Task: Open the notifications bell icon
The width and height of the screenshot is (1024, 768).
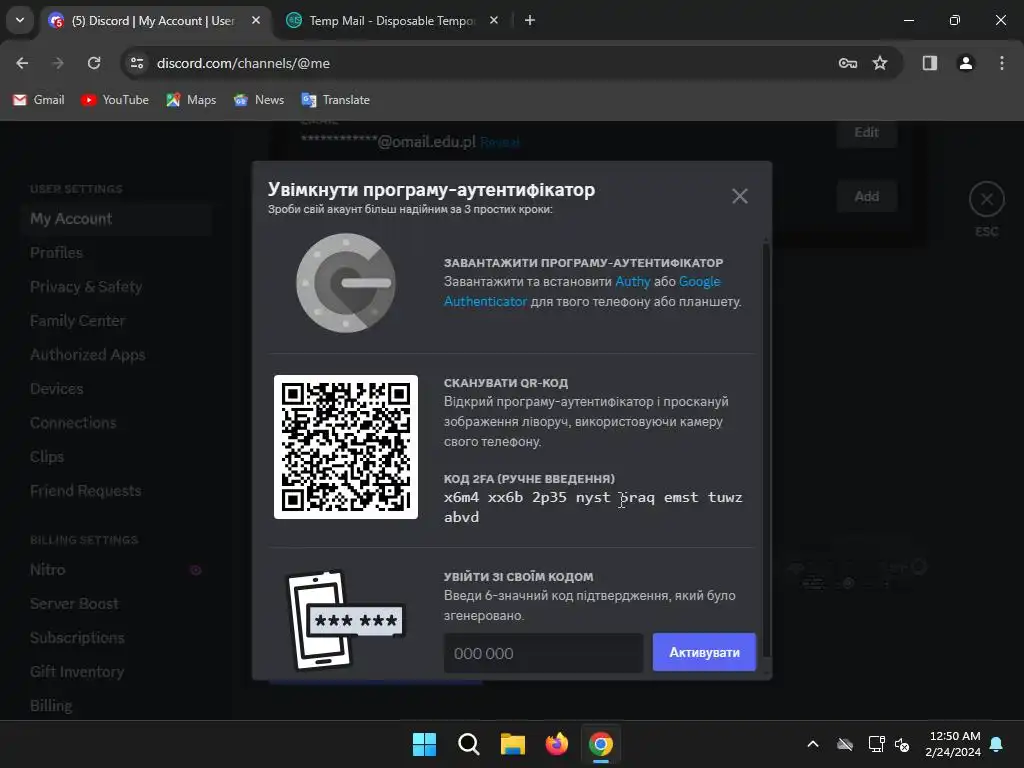Action: [x=997, y=744]
